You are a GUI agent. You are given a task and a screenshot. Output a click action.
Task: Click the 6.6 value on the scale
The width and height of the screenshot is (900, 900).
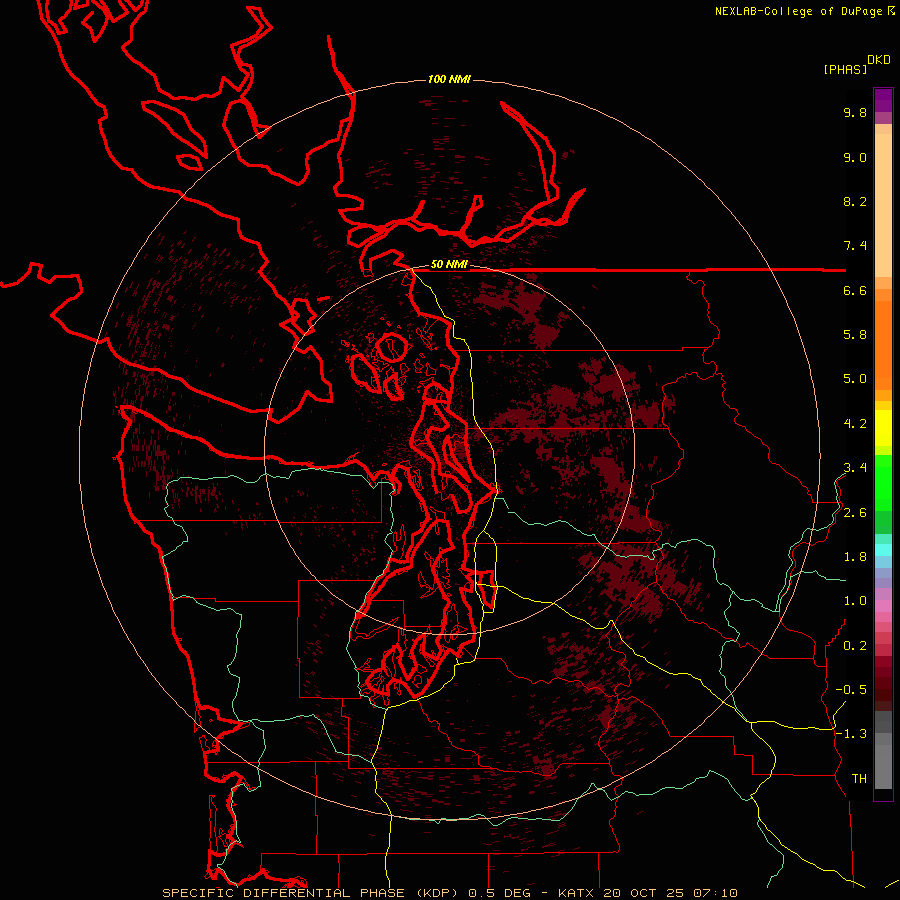(855, 290)
